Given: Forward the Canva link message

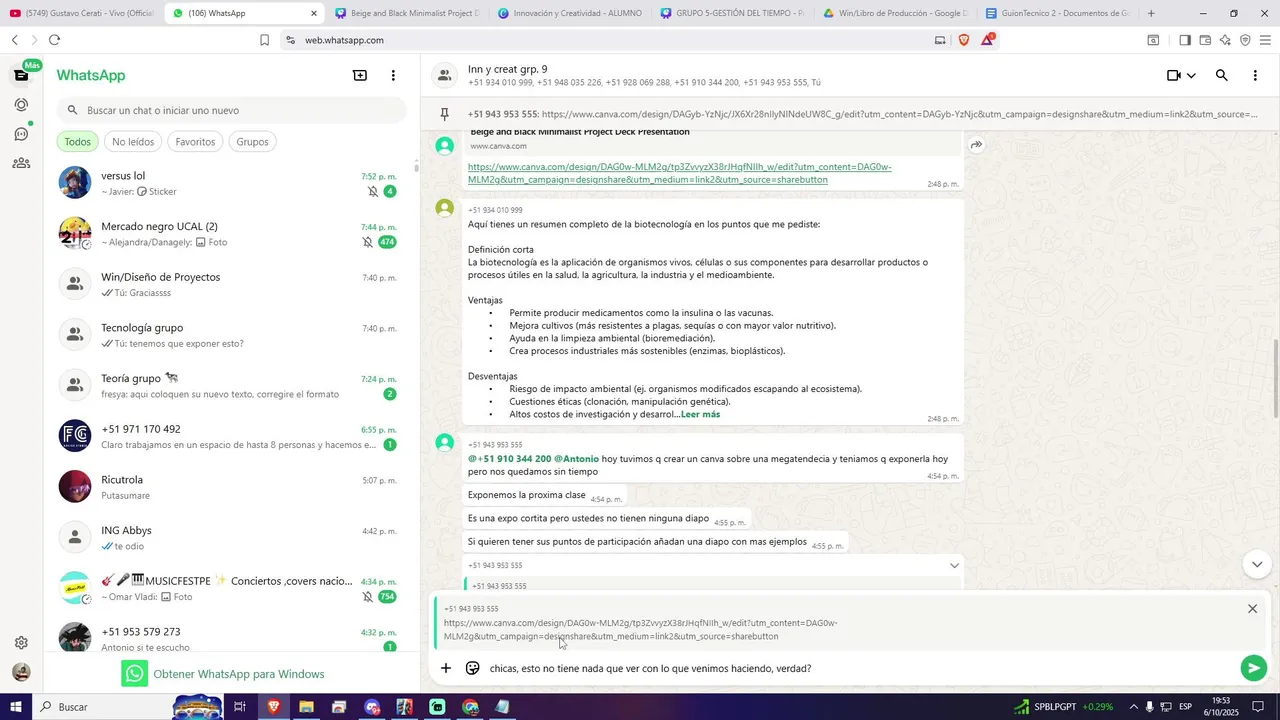Looking at the screenshot, I should (976, 145).
